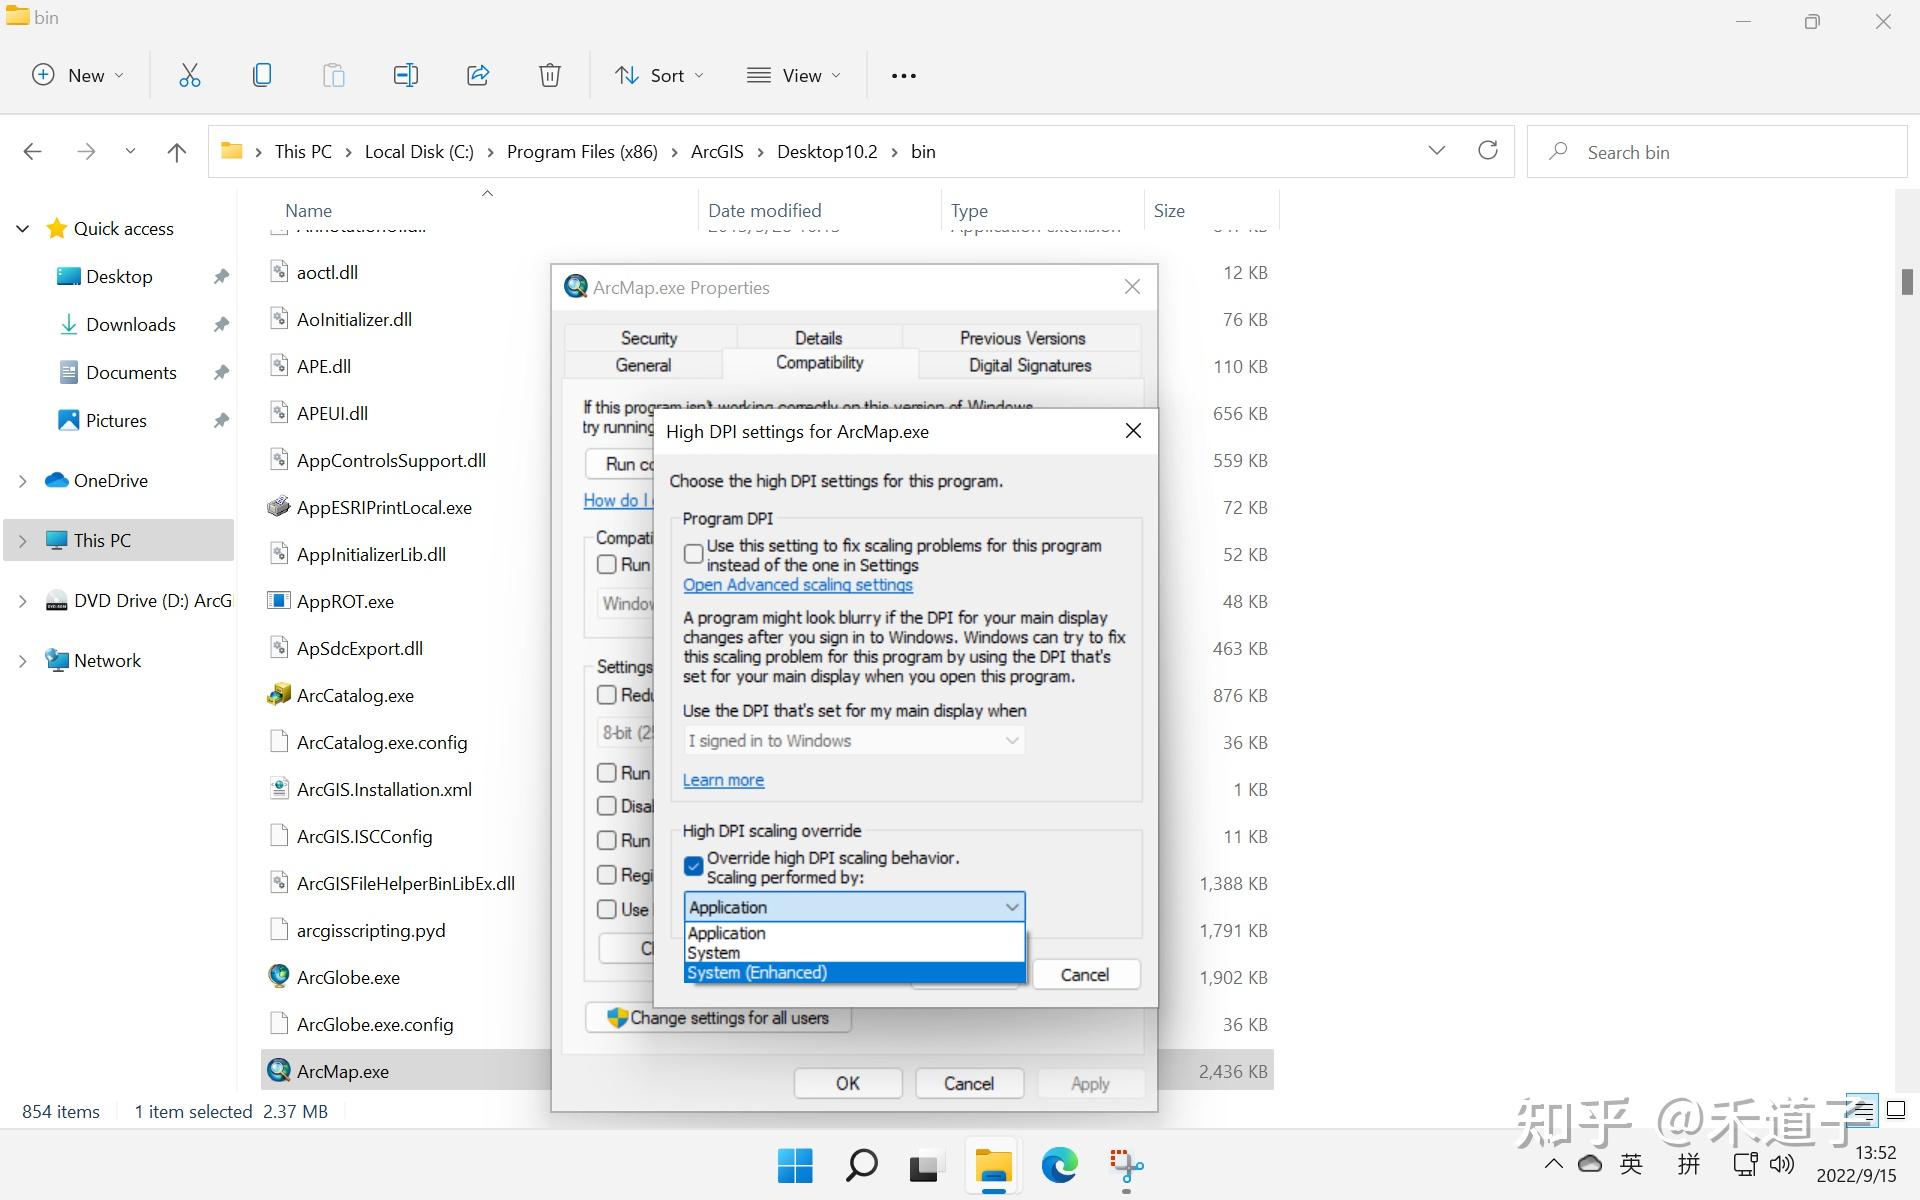Viewport: 1920px width, 1200px height.
Task: Open taskbar Search magnifier
Action: click(x=861, y=1165)
